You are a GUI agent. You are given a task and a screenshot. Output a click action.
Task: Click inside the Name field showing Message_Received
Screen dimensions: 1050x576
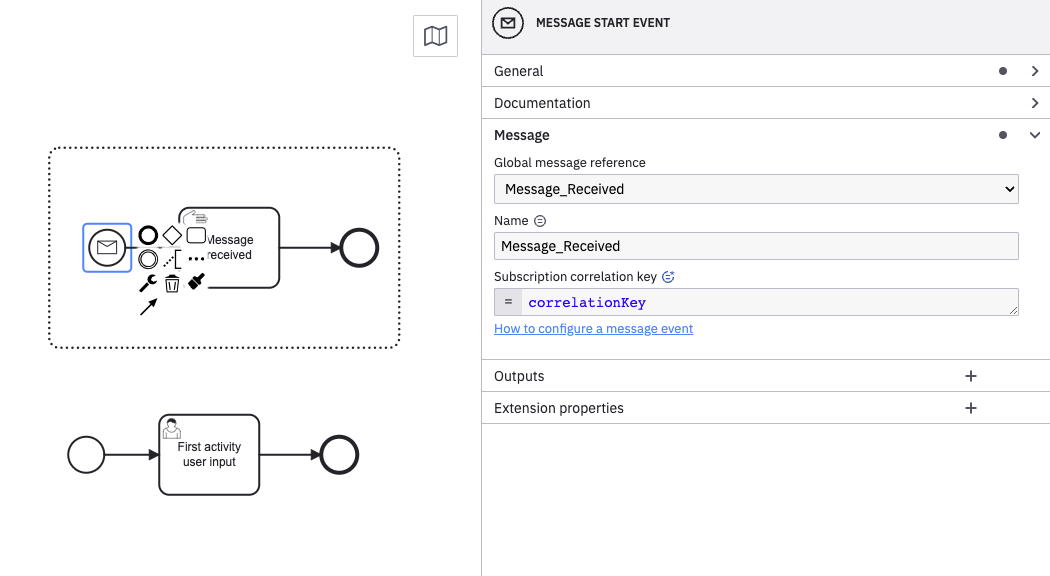700,245
